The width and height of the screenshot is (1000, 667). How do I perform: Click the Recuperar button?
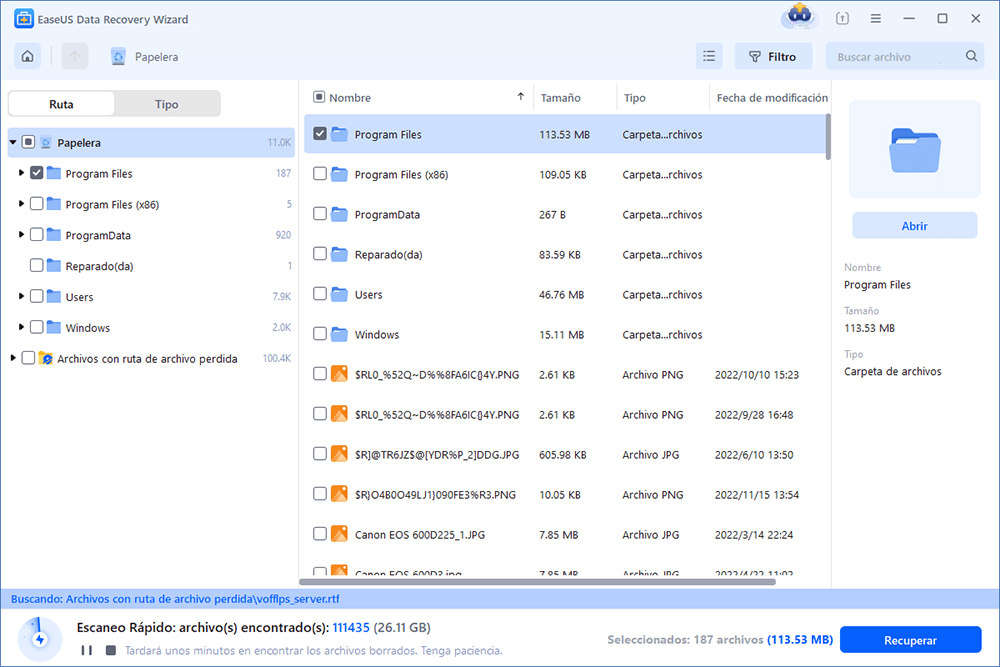click(910, 640)
